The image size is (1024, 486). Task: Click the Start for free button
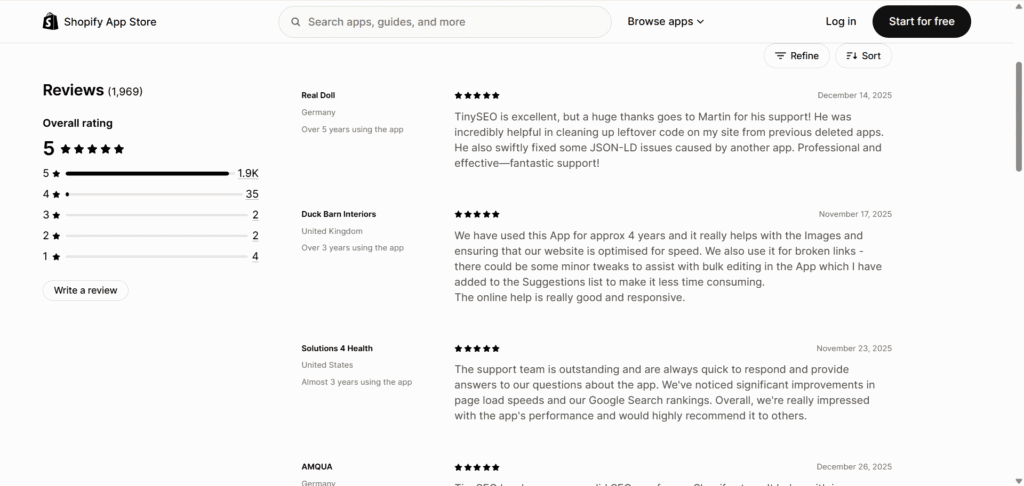point(921,22)
